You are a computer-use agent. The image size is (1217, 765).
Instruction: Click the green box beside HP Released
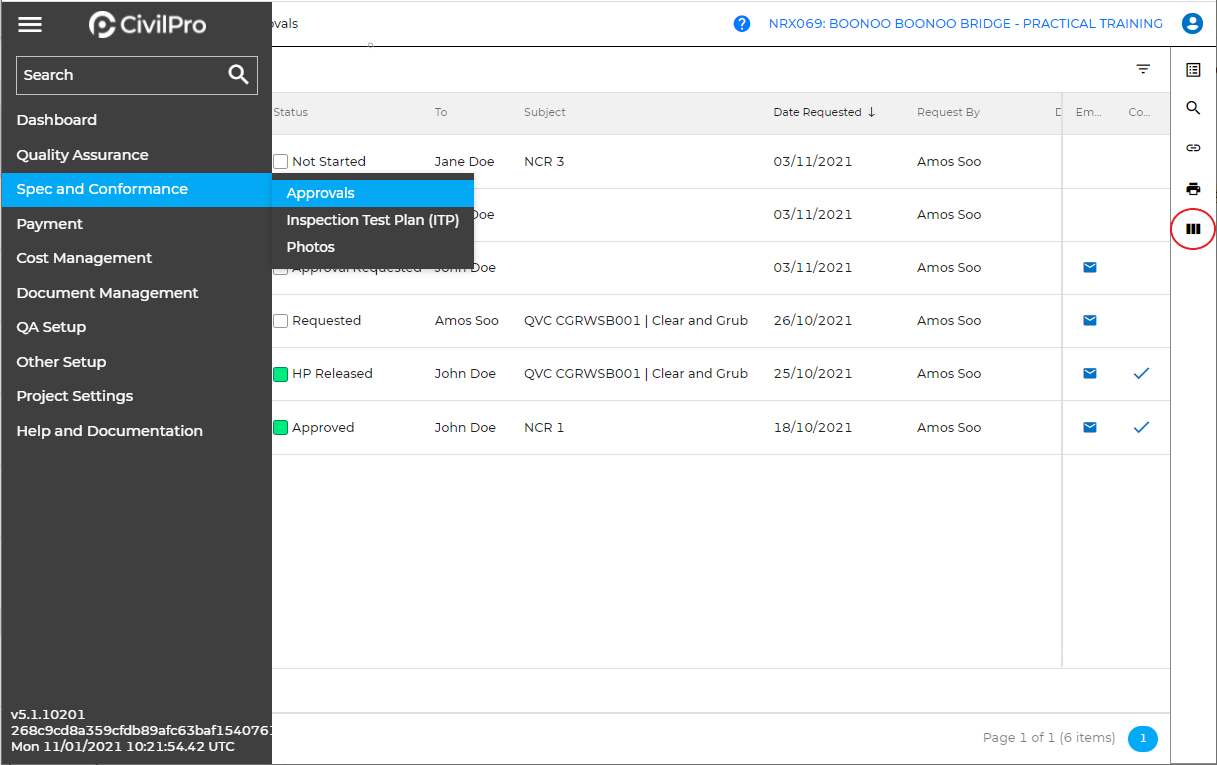[x=281, y=374]
